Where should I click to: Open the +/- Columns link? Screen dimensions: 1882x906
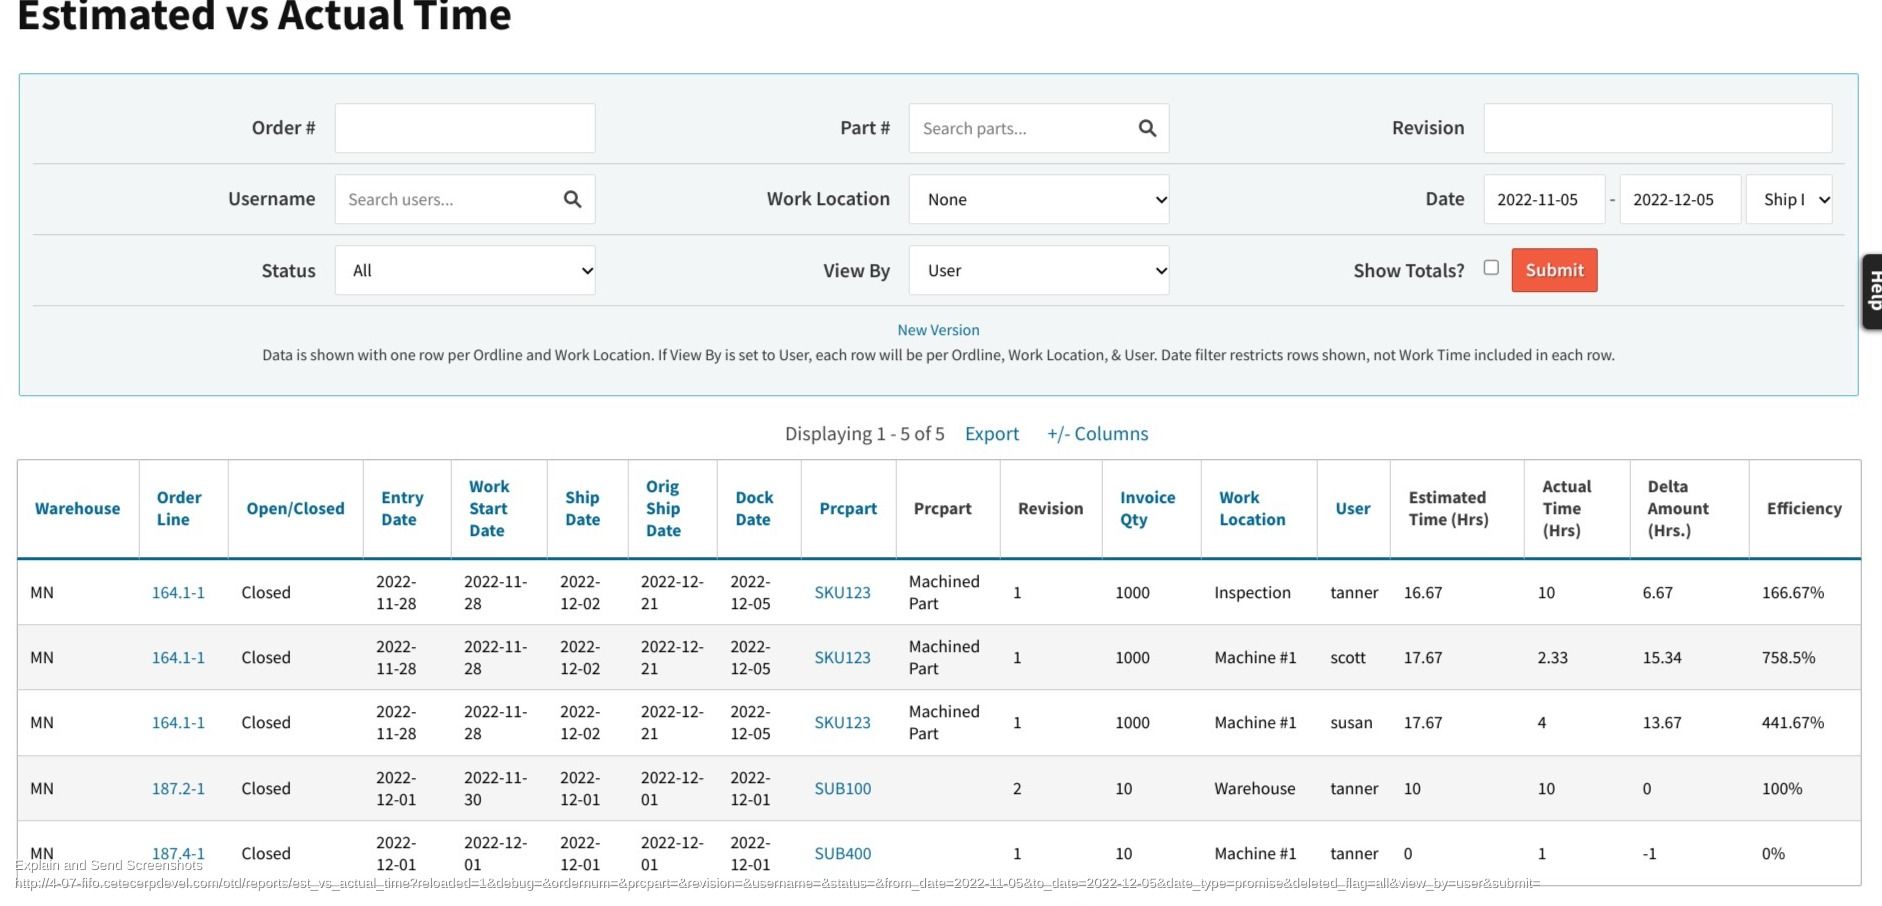point(1097,434)
